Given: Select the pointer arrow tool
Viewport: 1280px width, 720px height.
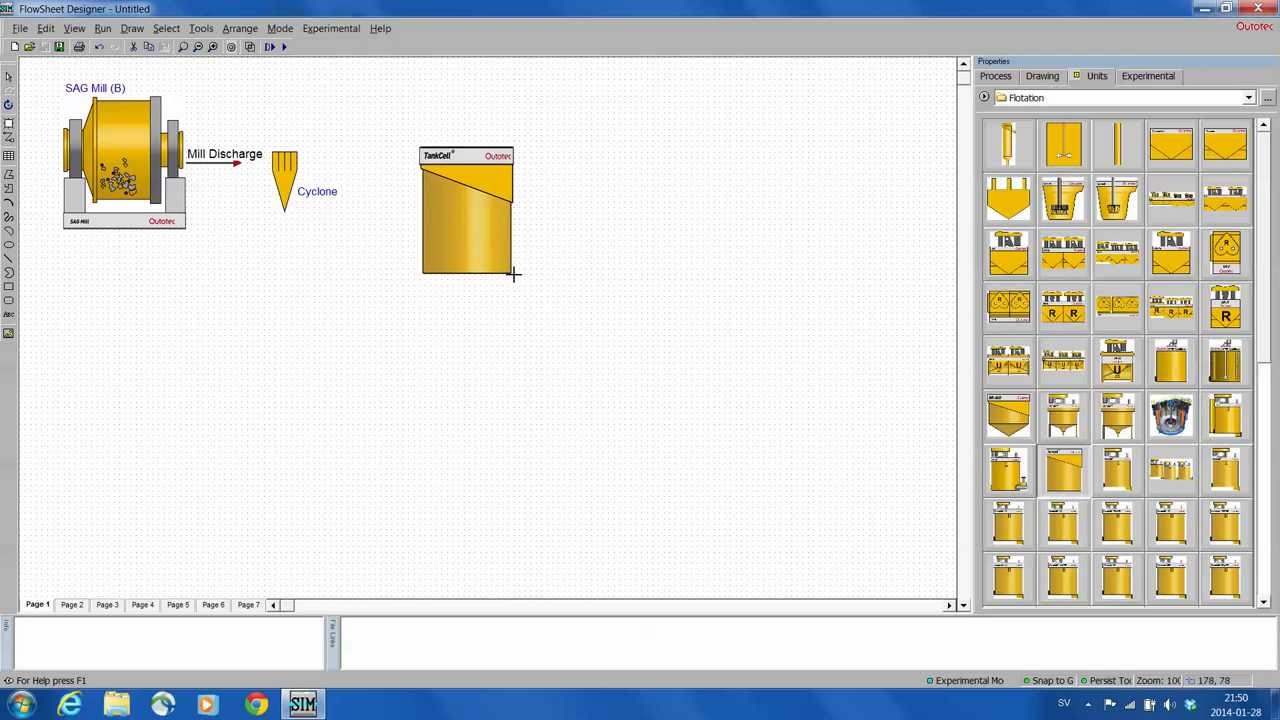Looking at the screenshot, I should (x=8, y=77).
